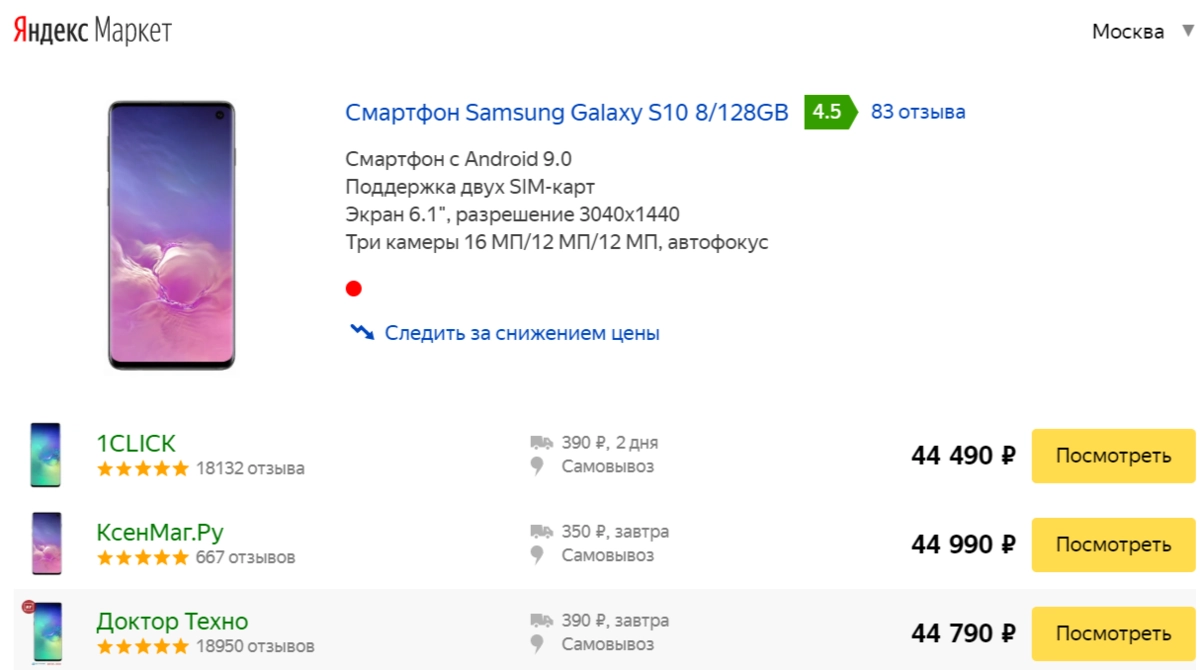Click the Яндекс Маркет logo
This screenshot has width=1200, height=670.
[92, 31]
